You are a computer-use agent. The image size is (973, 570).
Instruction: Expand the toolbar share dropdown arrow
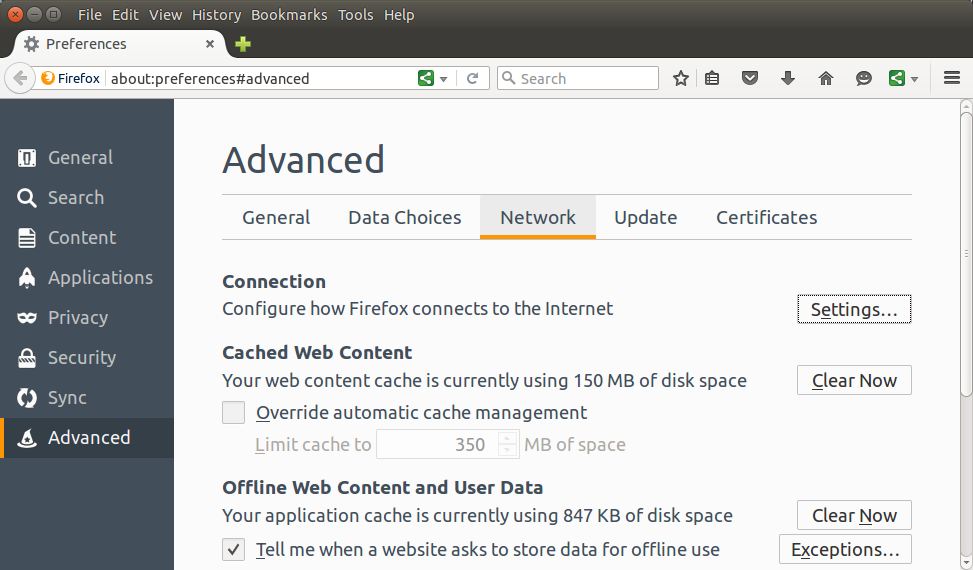(x=915, y=79)
